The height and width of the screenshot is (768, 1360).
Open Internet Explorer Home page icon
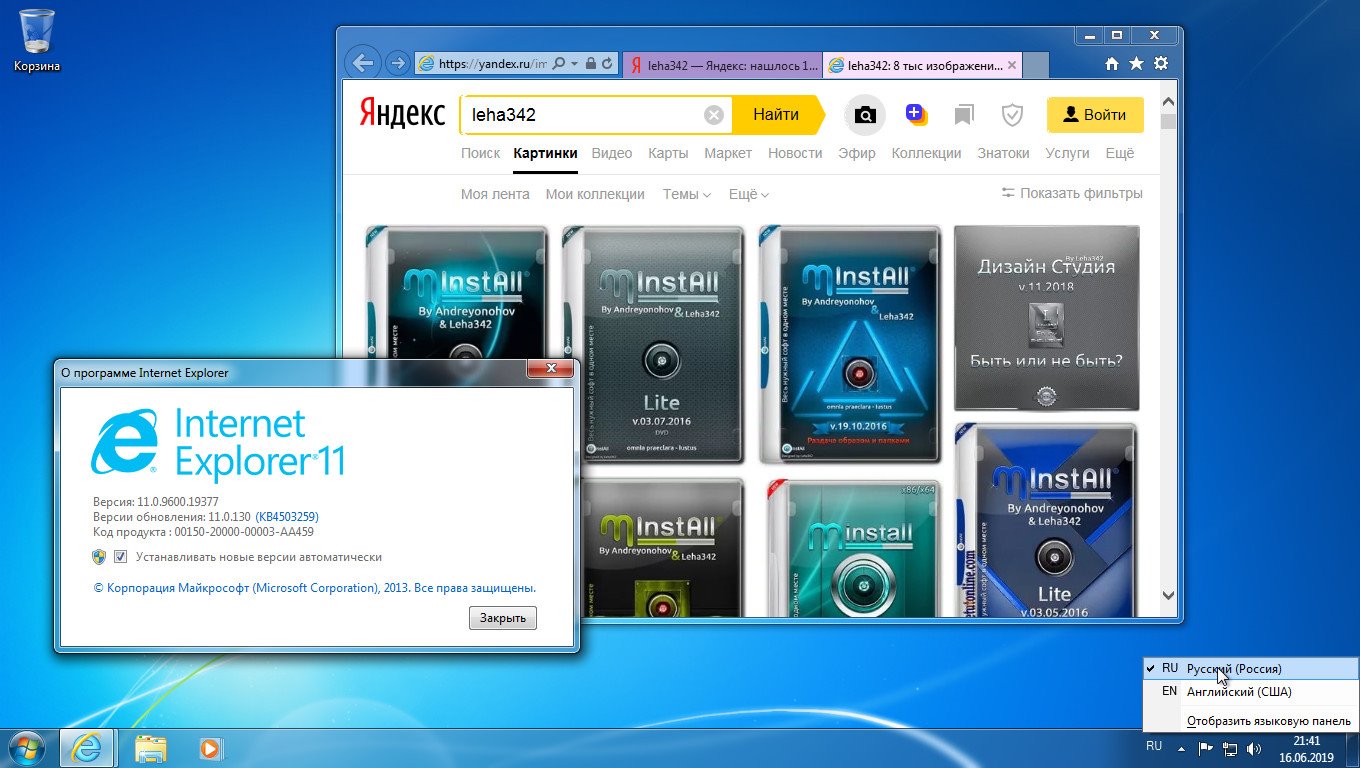(x=1112, y=63)
